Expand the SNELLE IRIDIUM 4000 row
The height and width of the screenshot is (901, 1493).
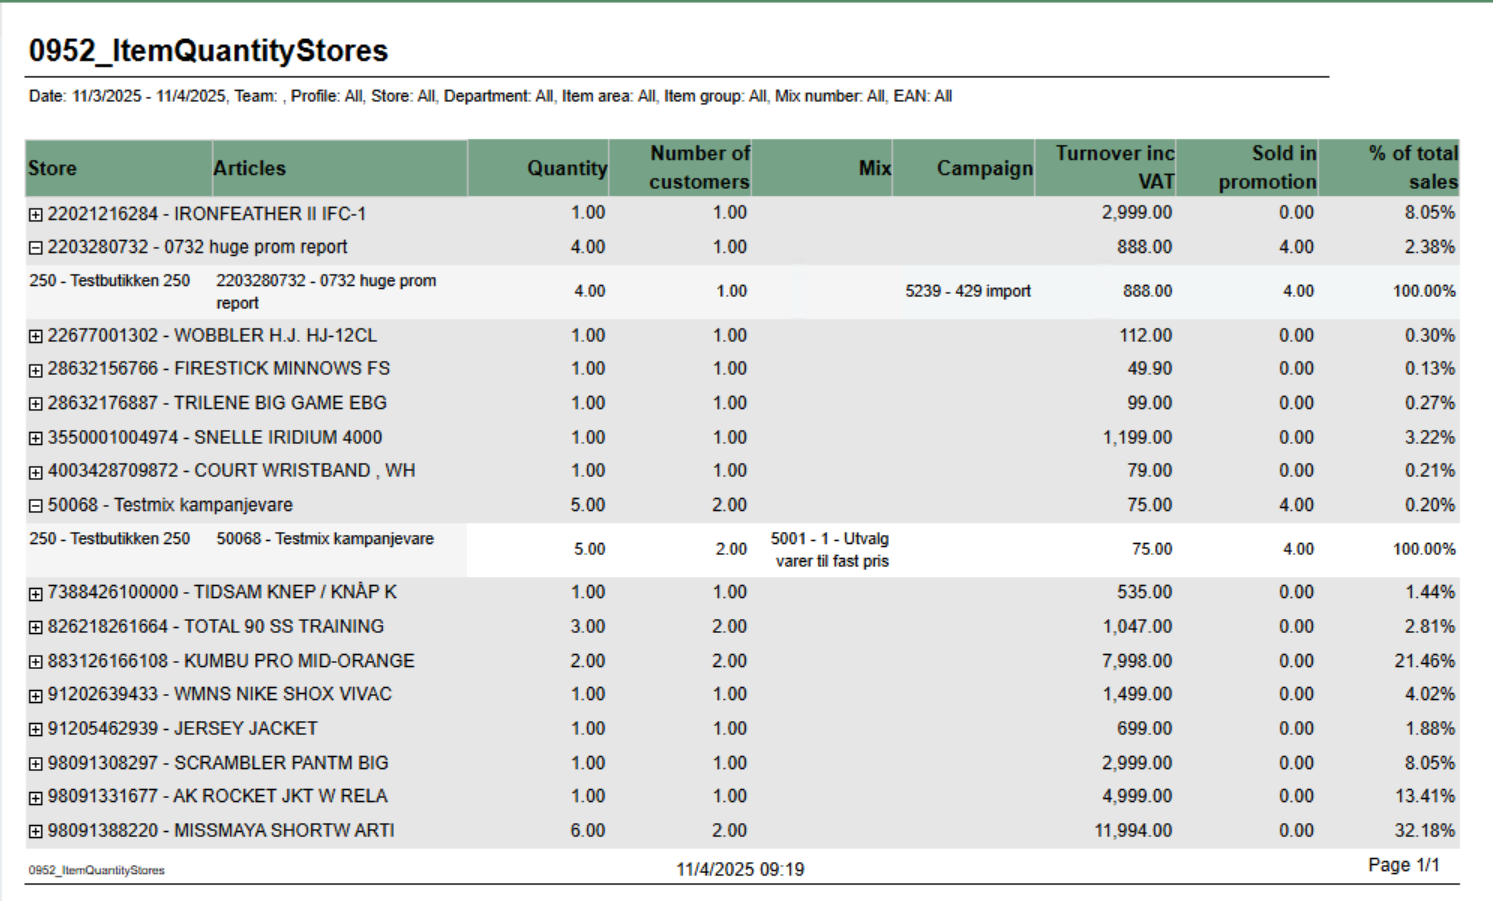click(x=36, y=438)
